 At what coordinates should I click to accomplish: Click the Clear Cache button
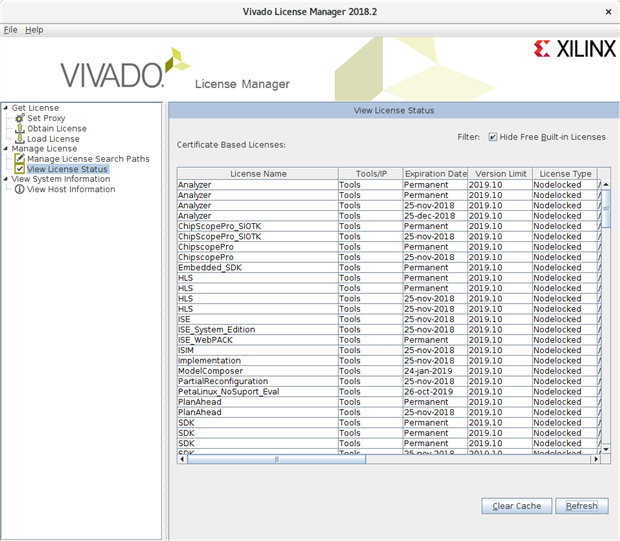516,506
